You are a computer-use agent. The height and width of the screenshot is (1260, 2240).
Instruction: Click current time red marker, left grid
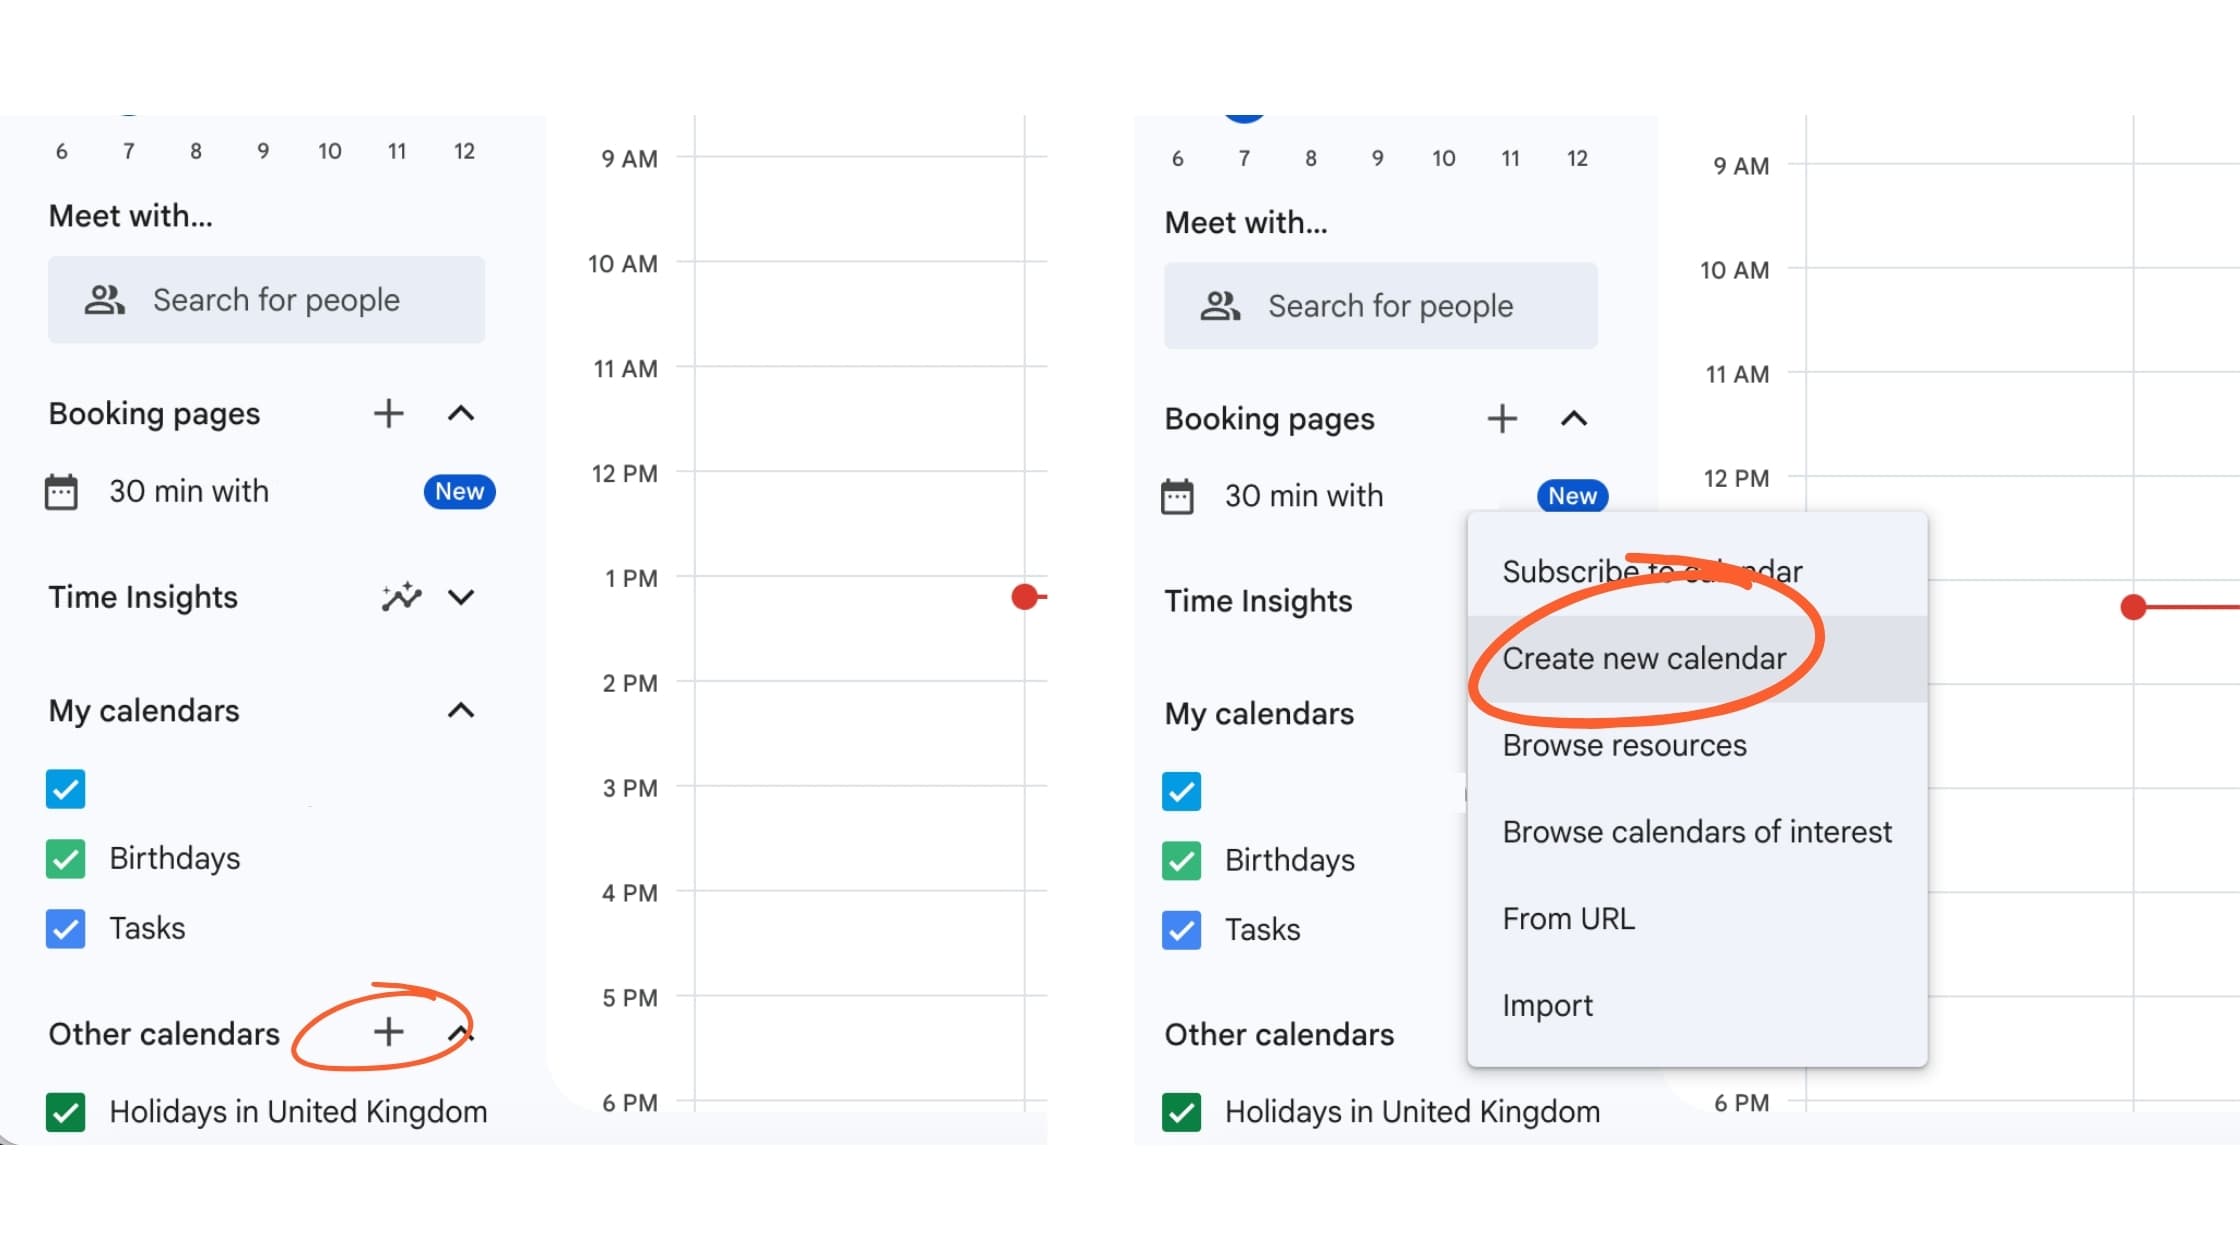tap(1025, 597)
